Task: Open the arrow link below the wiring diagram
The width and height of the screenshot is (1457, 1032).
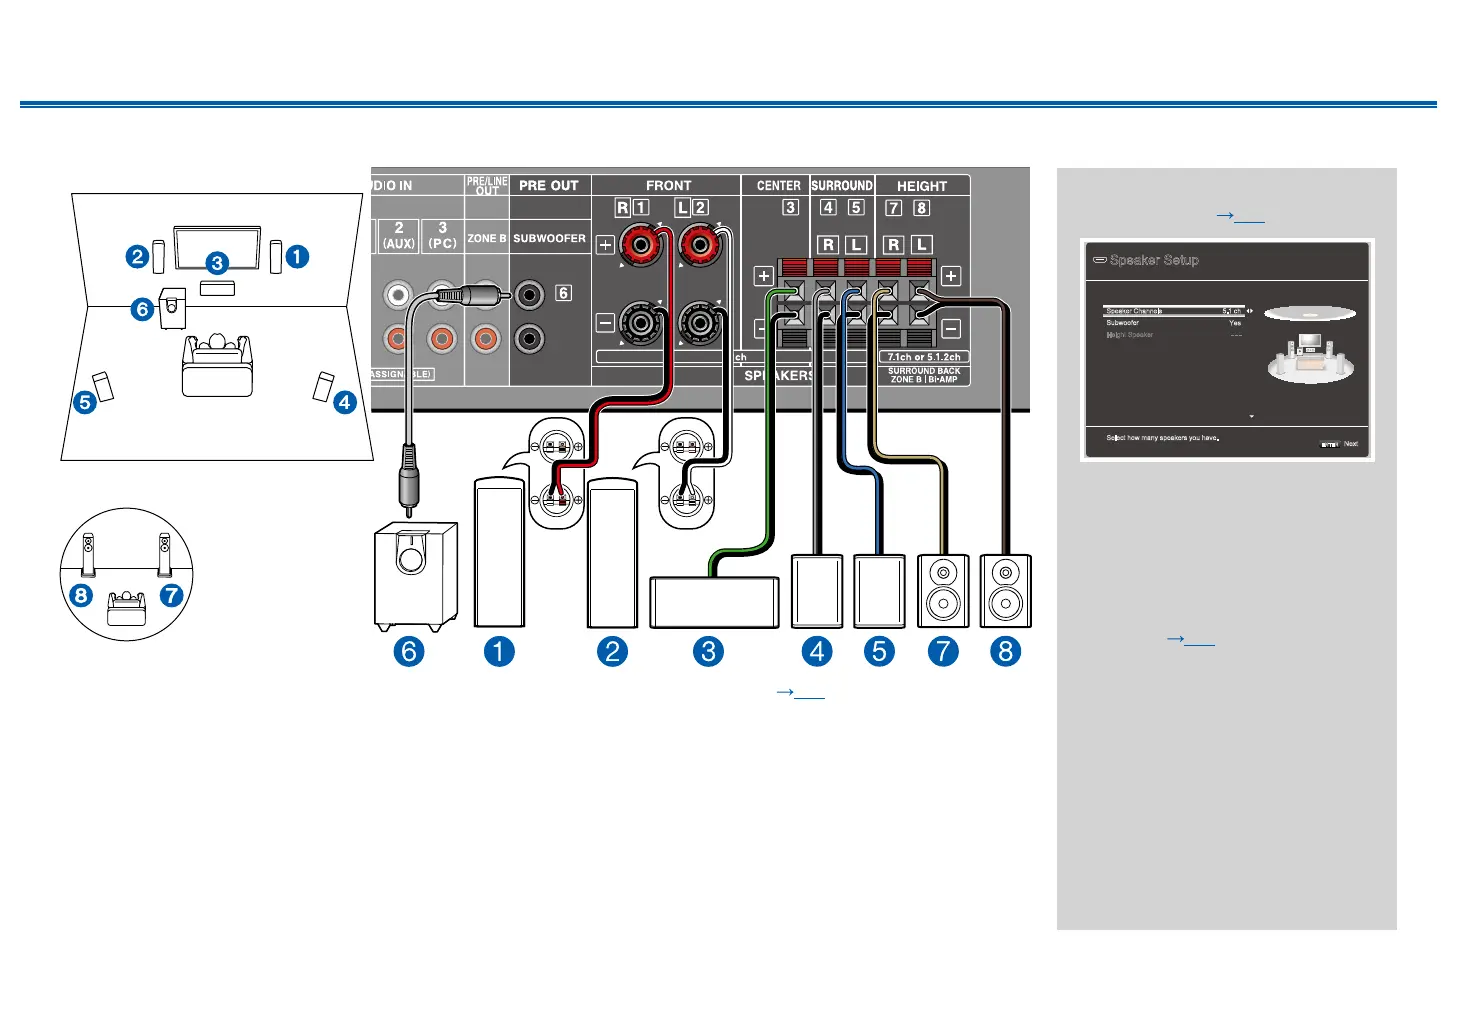Action: pyautogui.click(x=800, y=692)
